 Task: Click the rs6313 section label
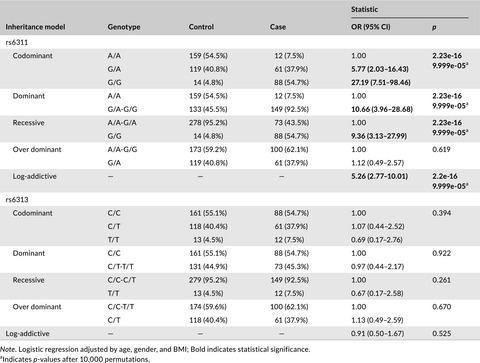[17, 200]
